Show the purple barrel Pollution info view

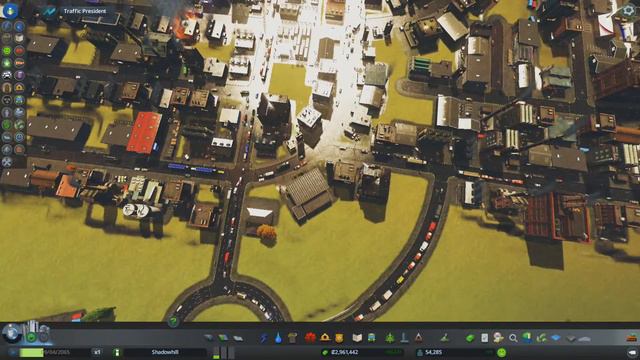tap(19, 75)
